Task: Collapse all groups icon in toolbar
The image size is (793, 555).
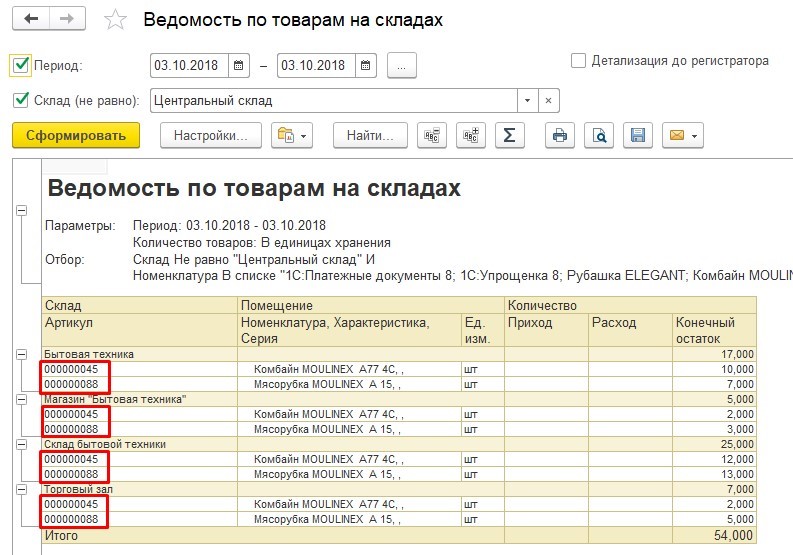Action: [432, 135]
